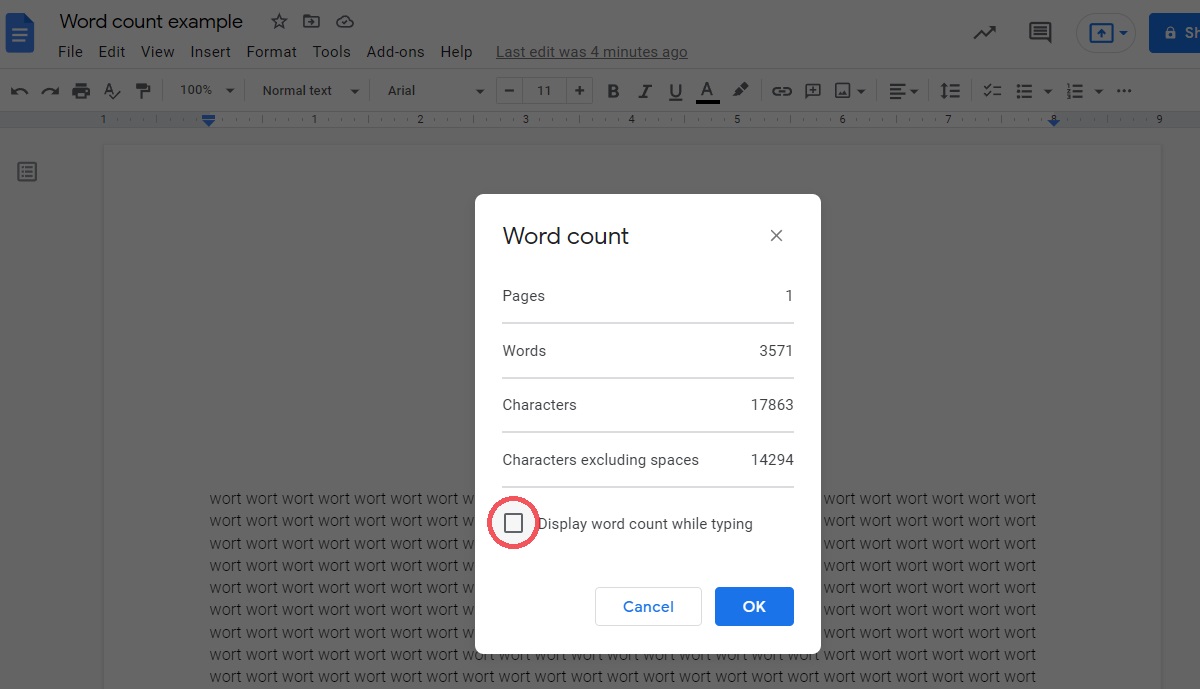Star the Word count example document

pyautogui.click(x=279, y=21)
